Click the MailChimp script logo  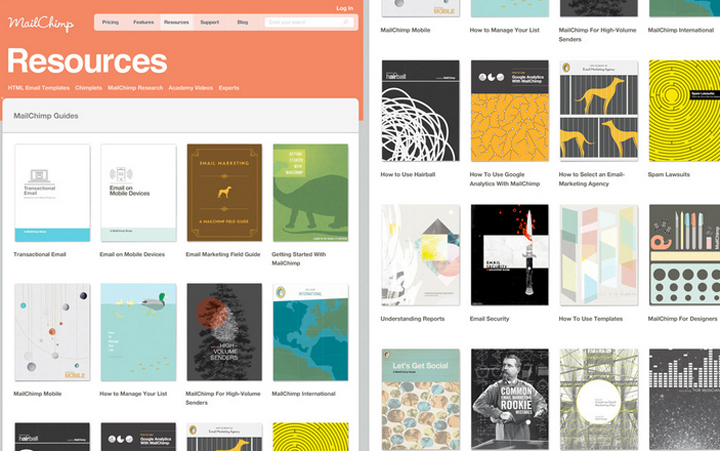(41, 23)
